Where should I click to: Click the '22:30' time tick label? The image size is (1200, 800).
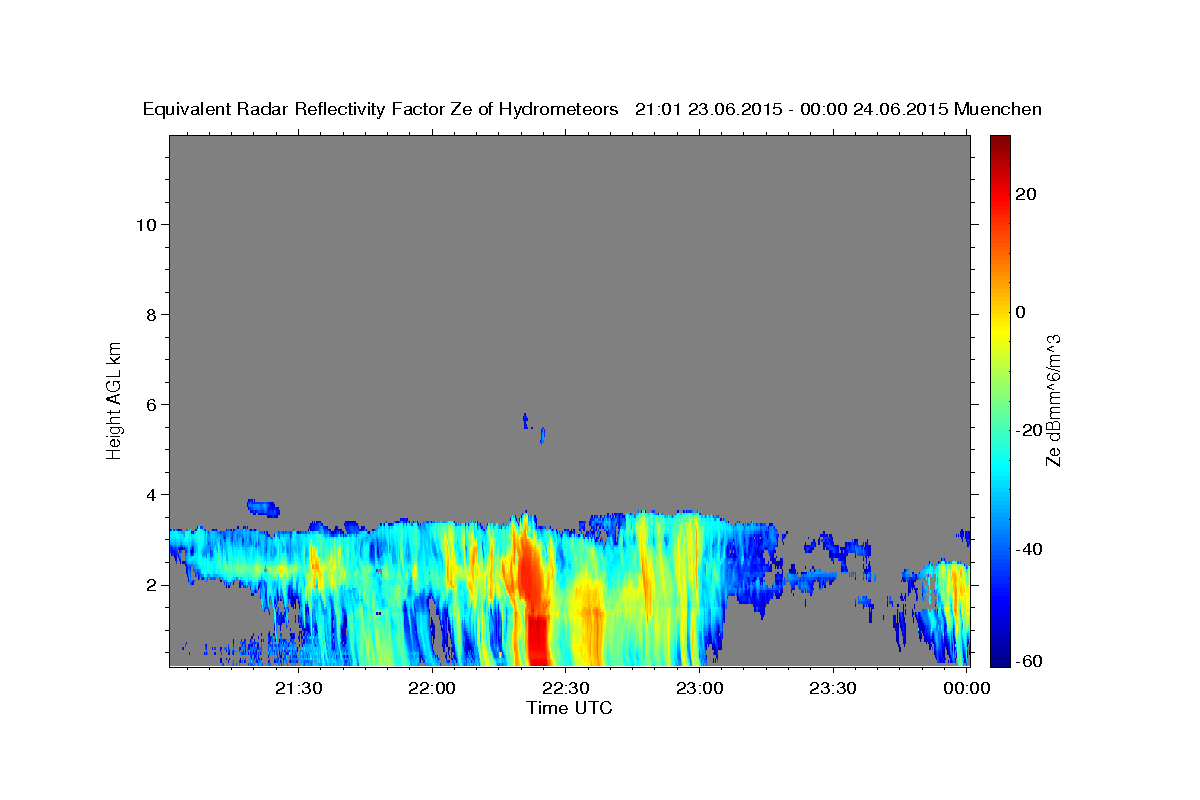pyautogui.click(x=566, y=688)
